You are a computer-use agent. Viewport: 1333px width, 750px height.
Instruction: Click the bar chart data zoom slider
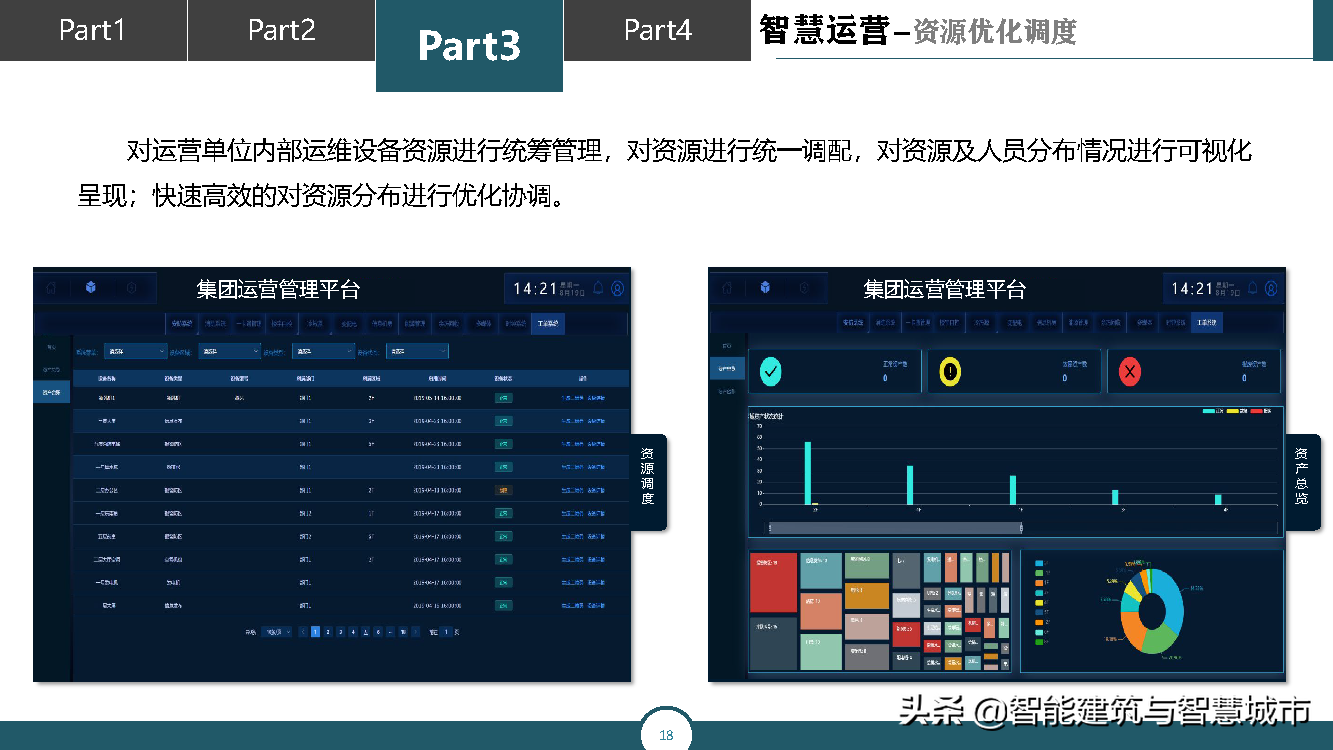pyautogui.click(x=895, y=527)
